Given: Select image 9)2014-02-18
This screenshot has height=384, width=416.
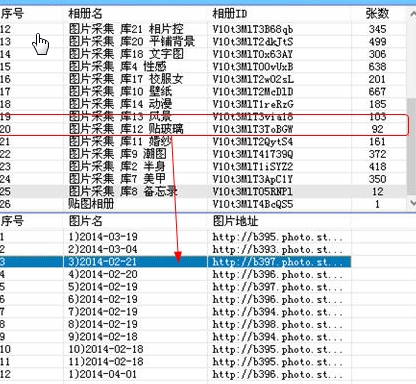Looking at the screenshot, I should pyautogui.click(x=103, y=337).
